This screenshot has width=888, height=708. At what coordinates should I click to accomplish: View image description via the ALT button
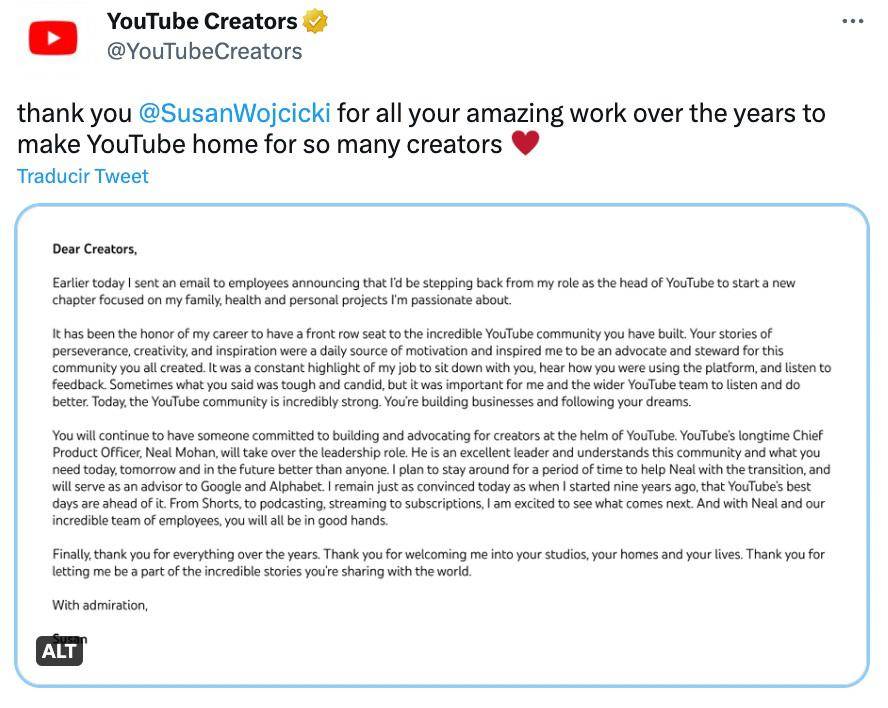[x=60, y=651]
